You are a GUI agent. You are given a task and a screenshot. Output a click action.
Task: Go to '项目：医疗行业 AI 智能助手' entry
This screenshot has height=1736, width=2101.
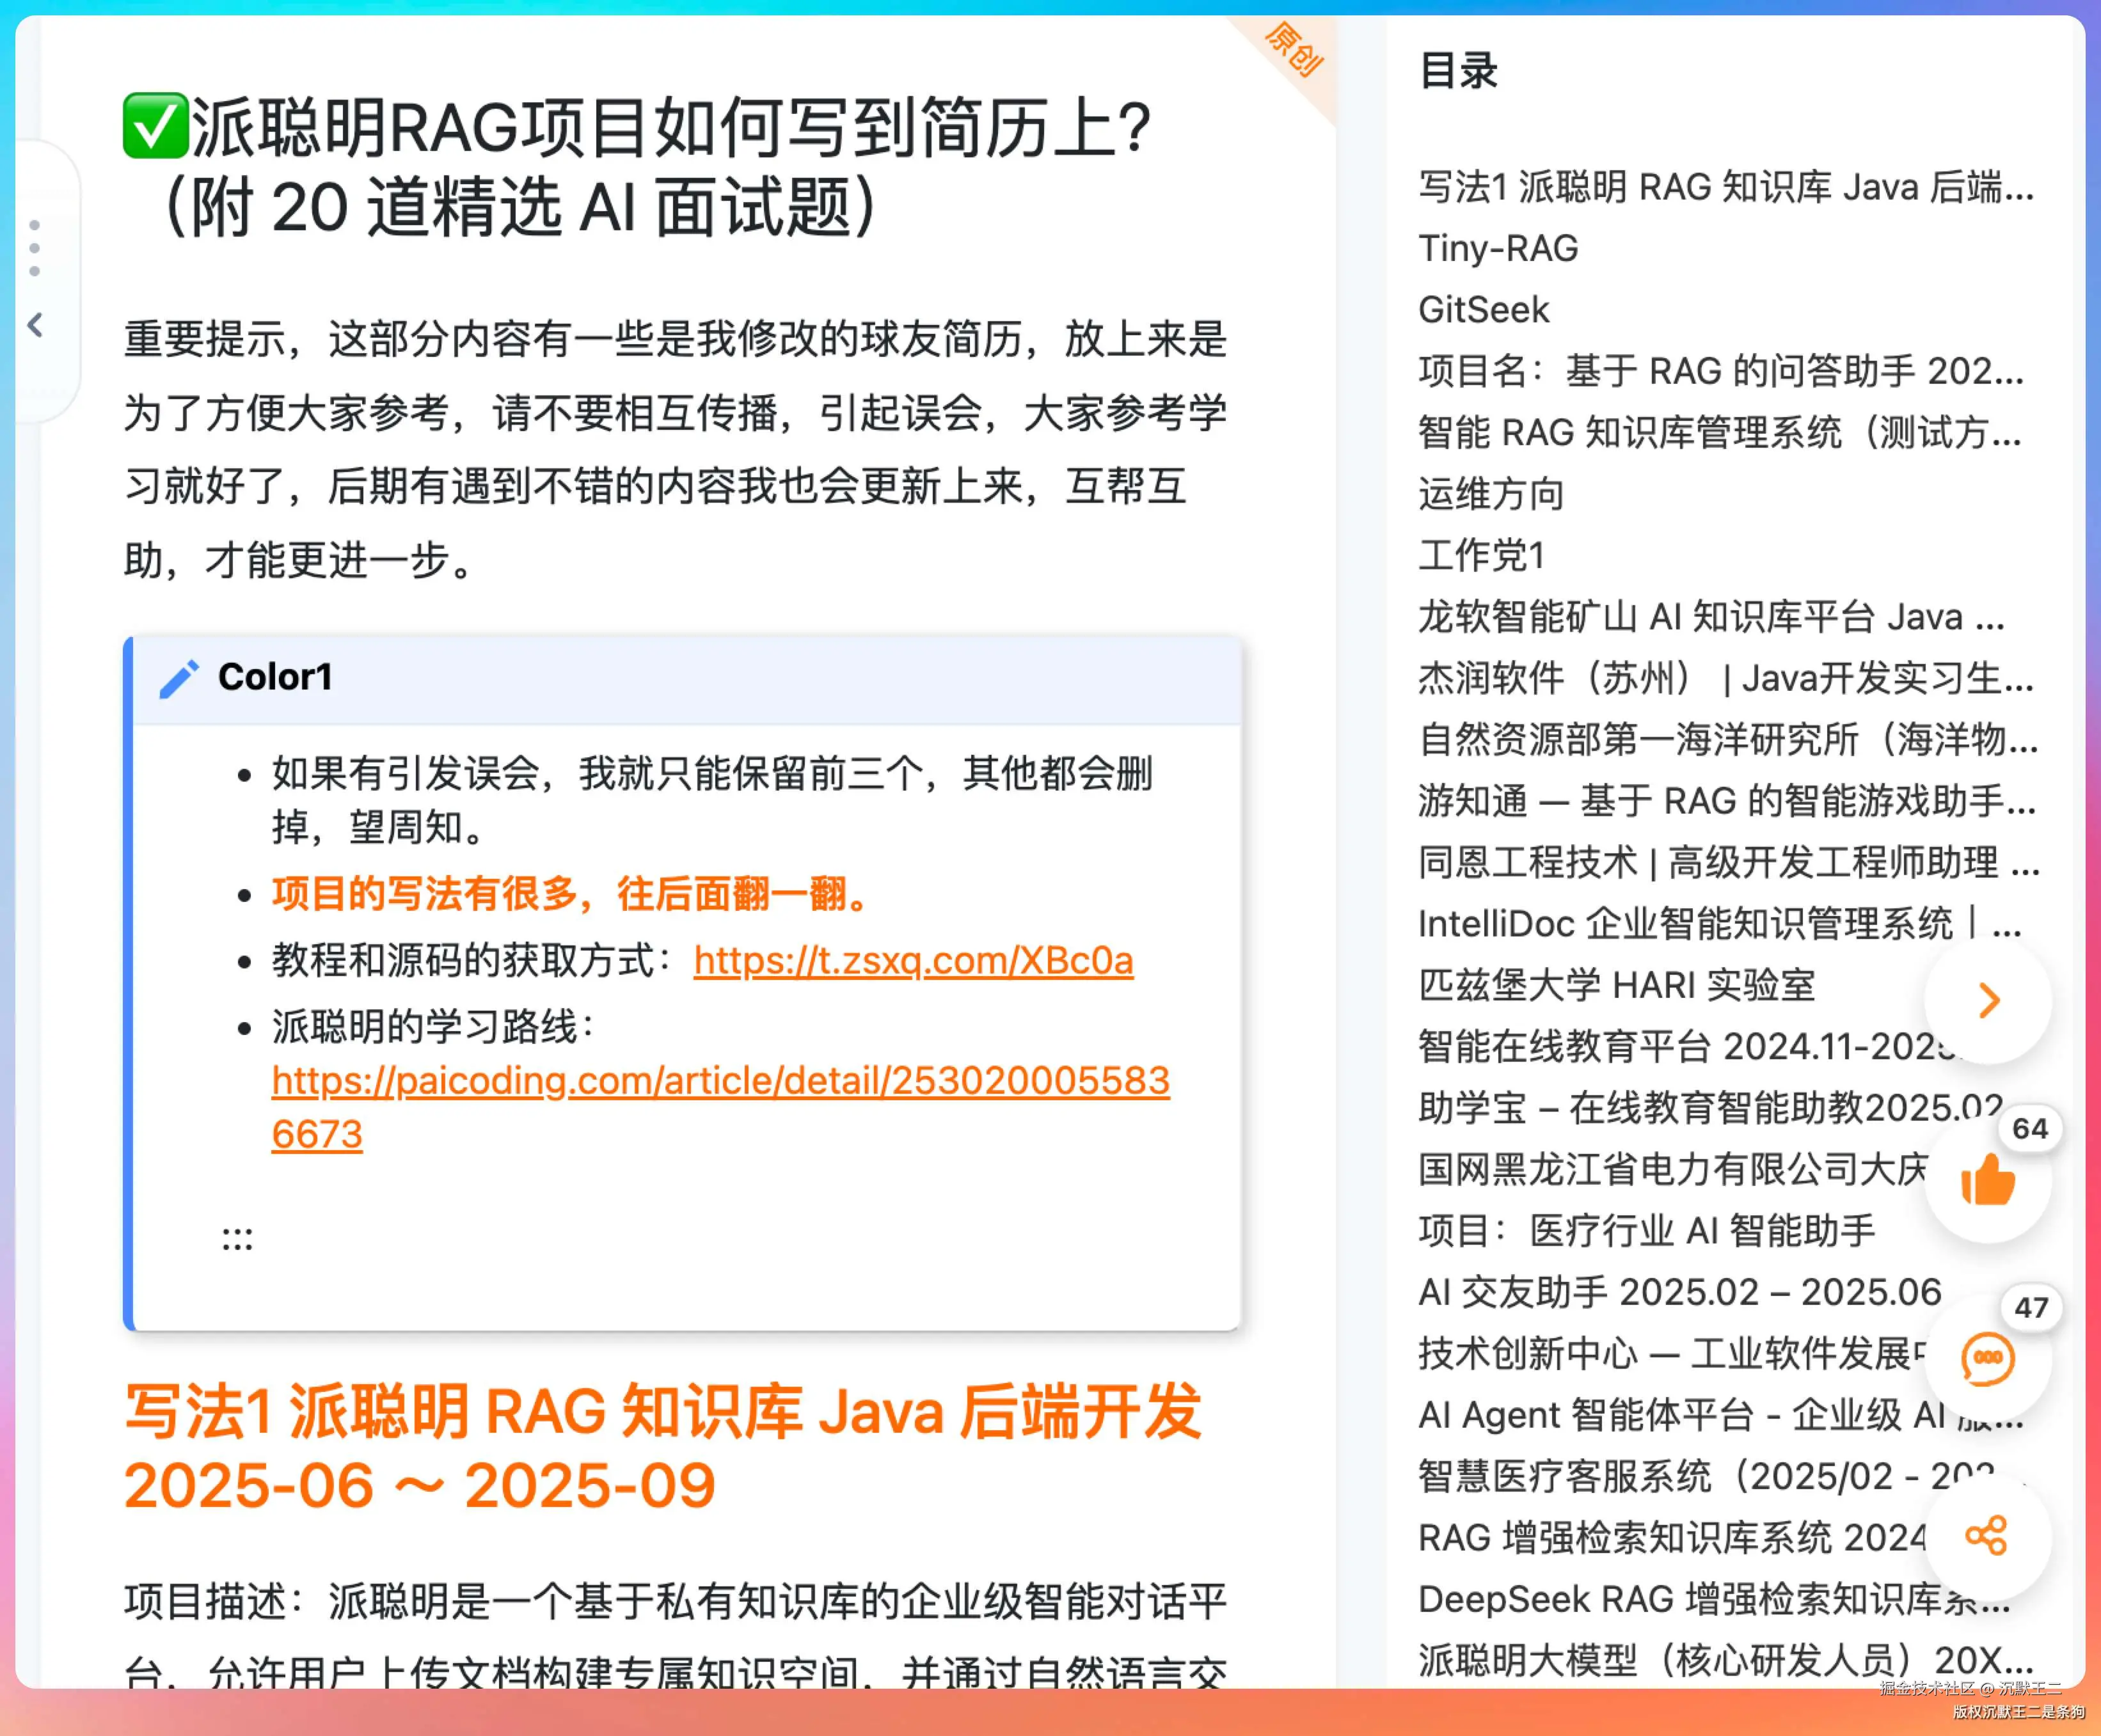pos(1647,1231)
